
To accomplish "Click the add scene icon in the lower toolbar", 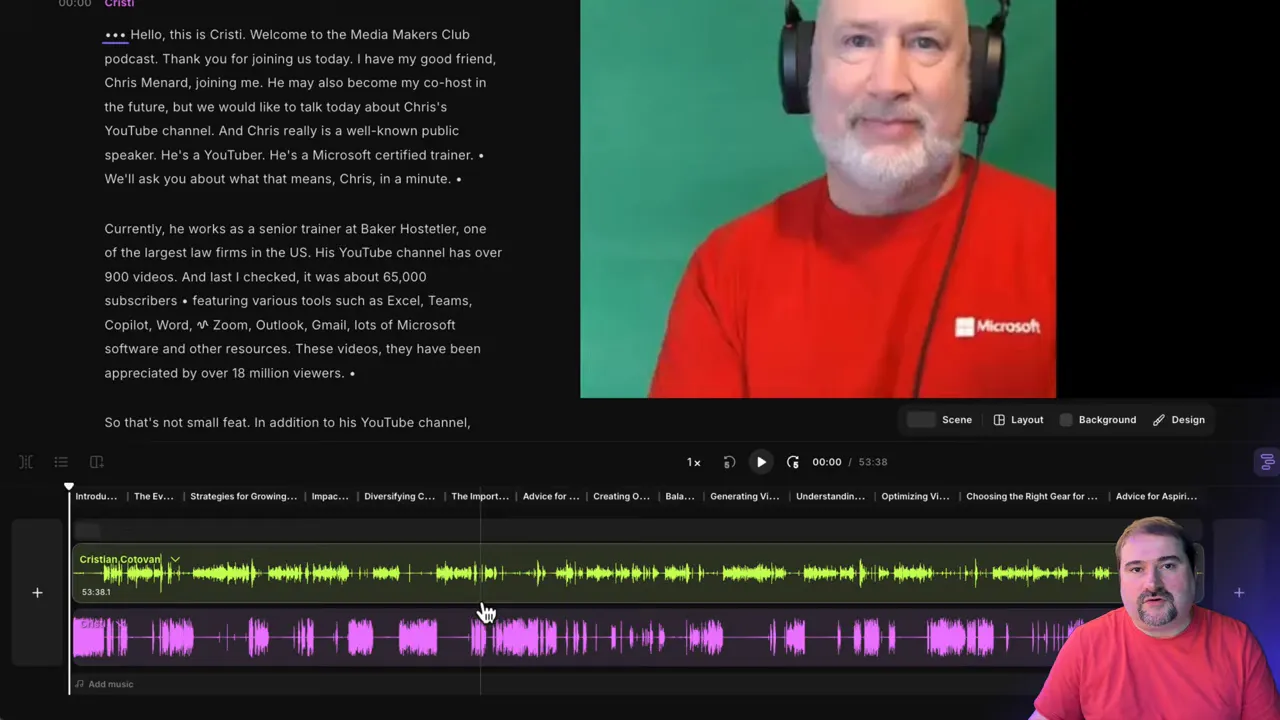I will click(x=96, y=461).
